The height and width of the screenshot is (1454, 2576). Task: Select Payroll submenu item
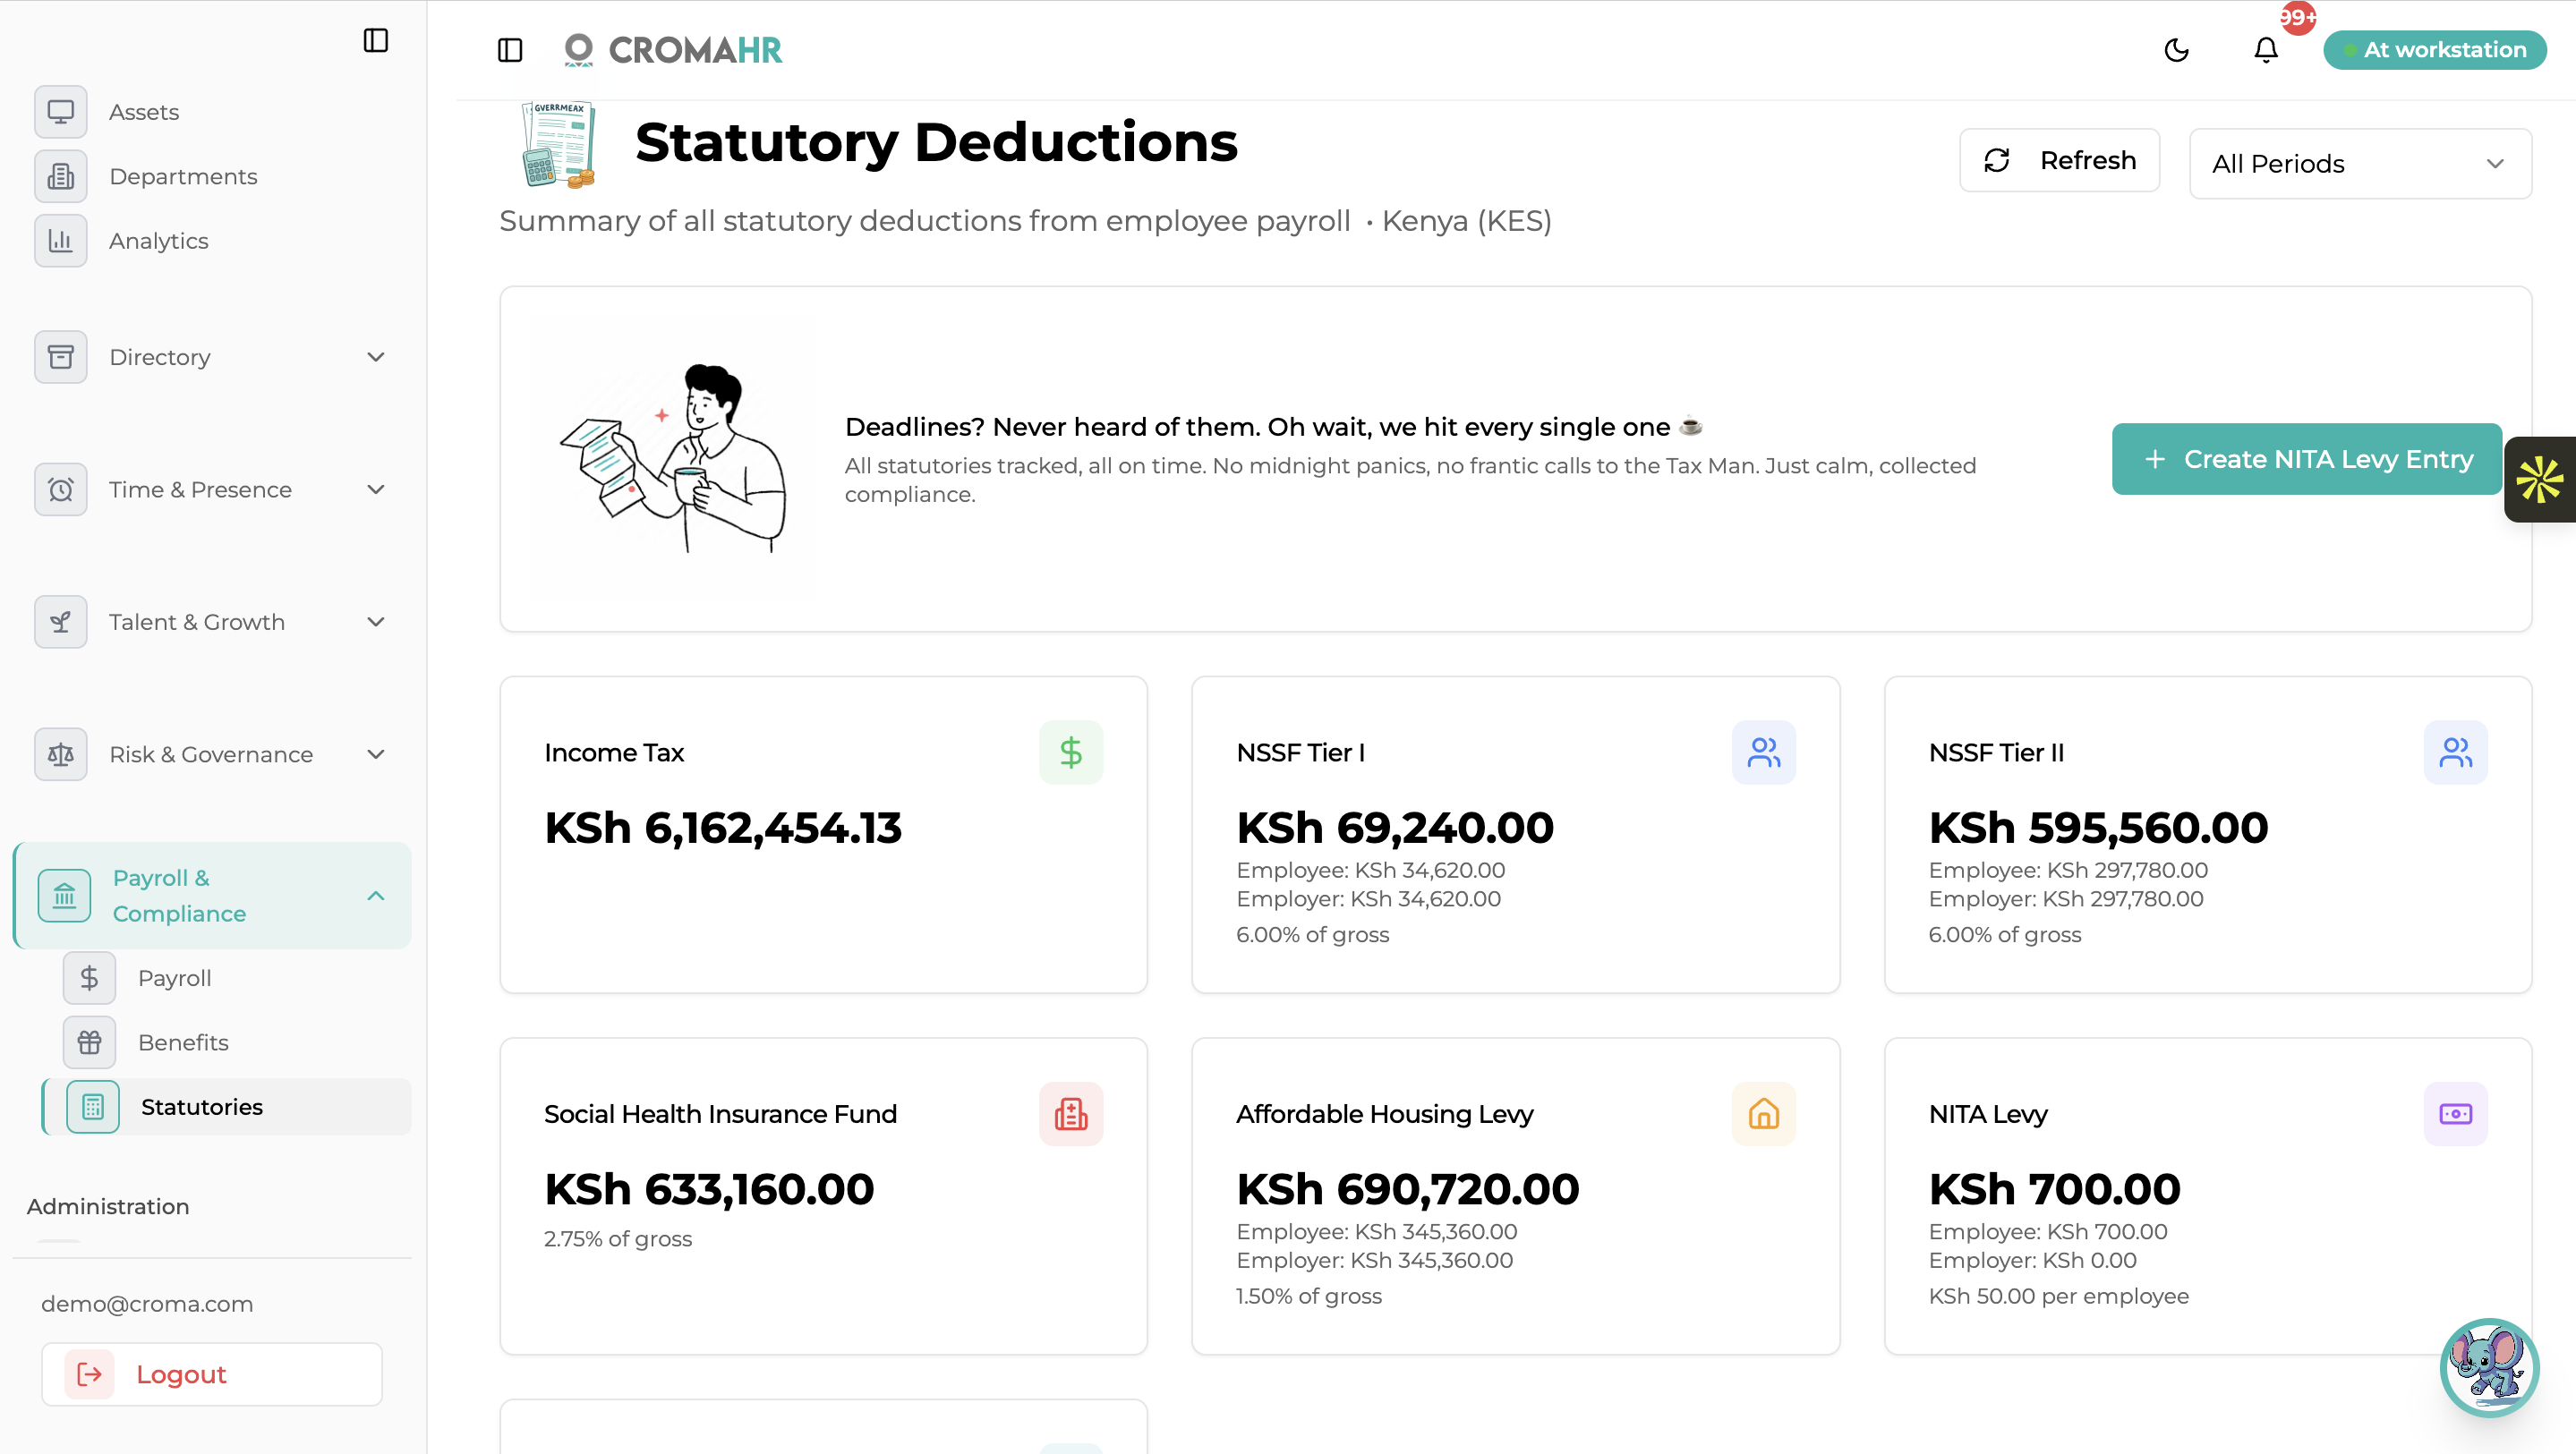tap(175, 978)
